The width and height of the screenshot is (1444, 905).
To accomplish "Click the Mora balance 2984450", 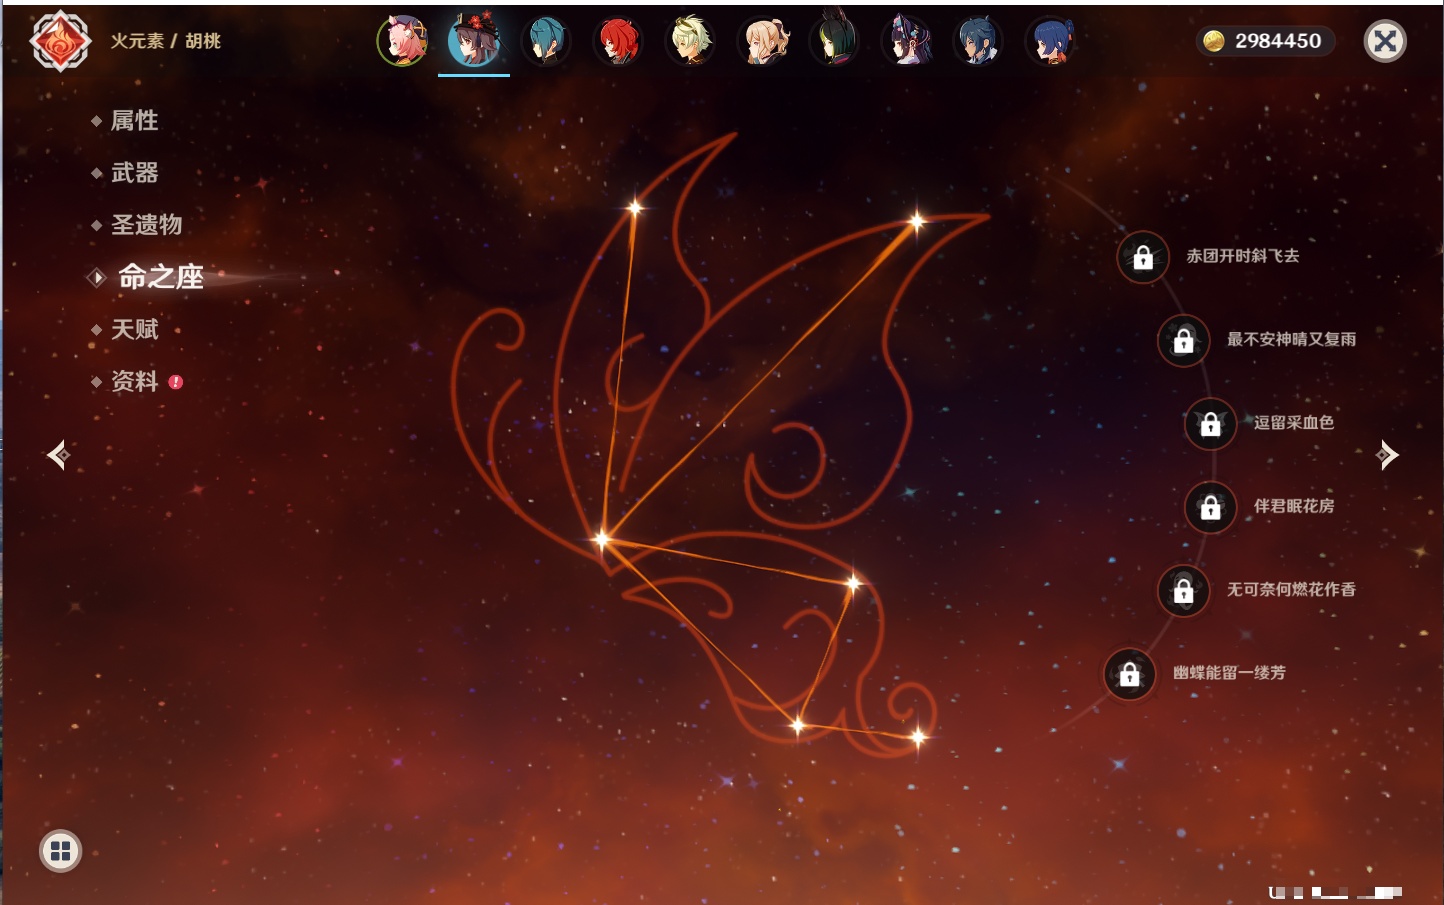I will point(1266,41).
